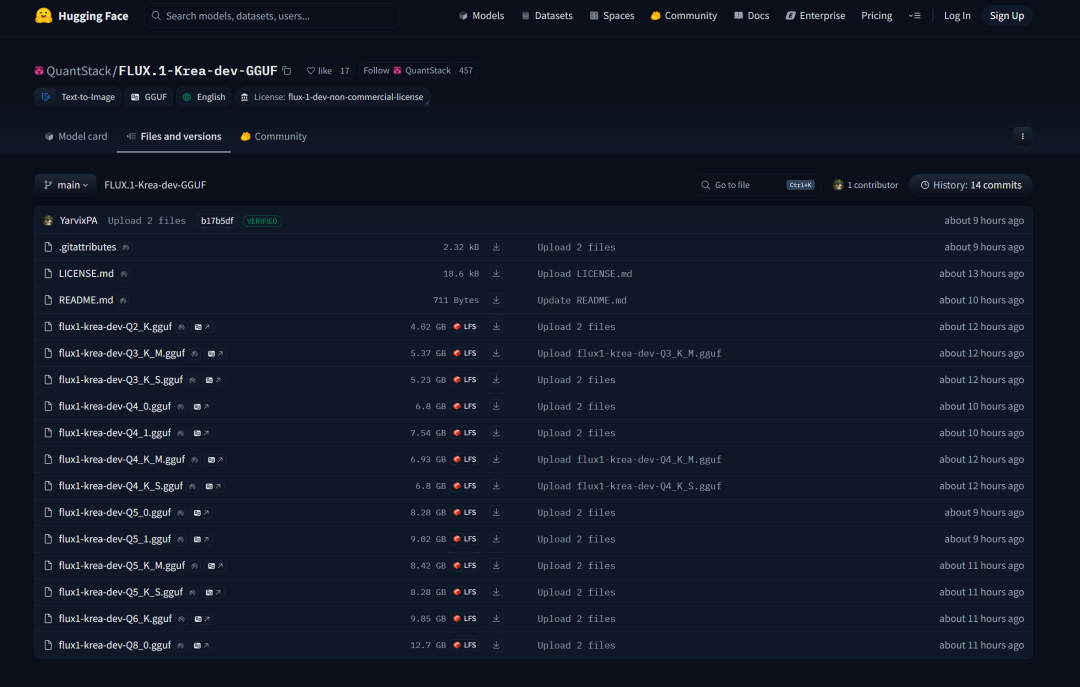The width and height of the screenshot is (1080, 687).
Task: Expand the extra navigation menu beside Pricing
Action: 914,15
